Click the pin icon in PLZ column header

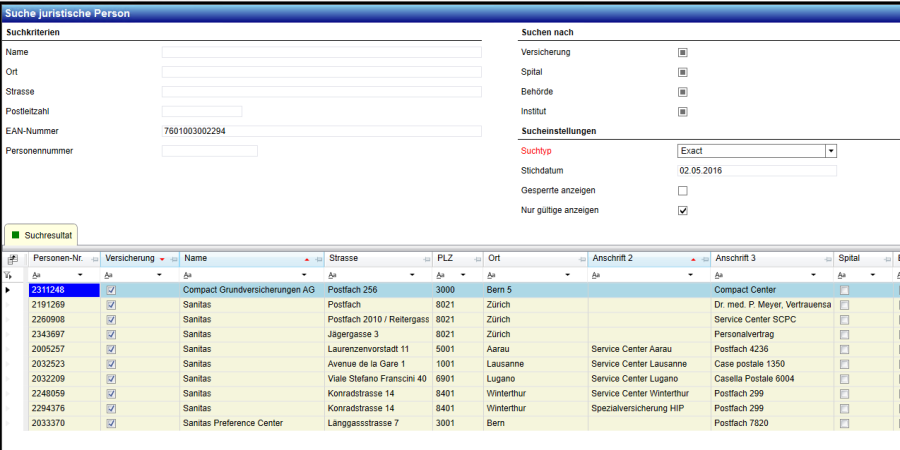tap(477, 258)
